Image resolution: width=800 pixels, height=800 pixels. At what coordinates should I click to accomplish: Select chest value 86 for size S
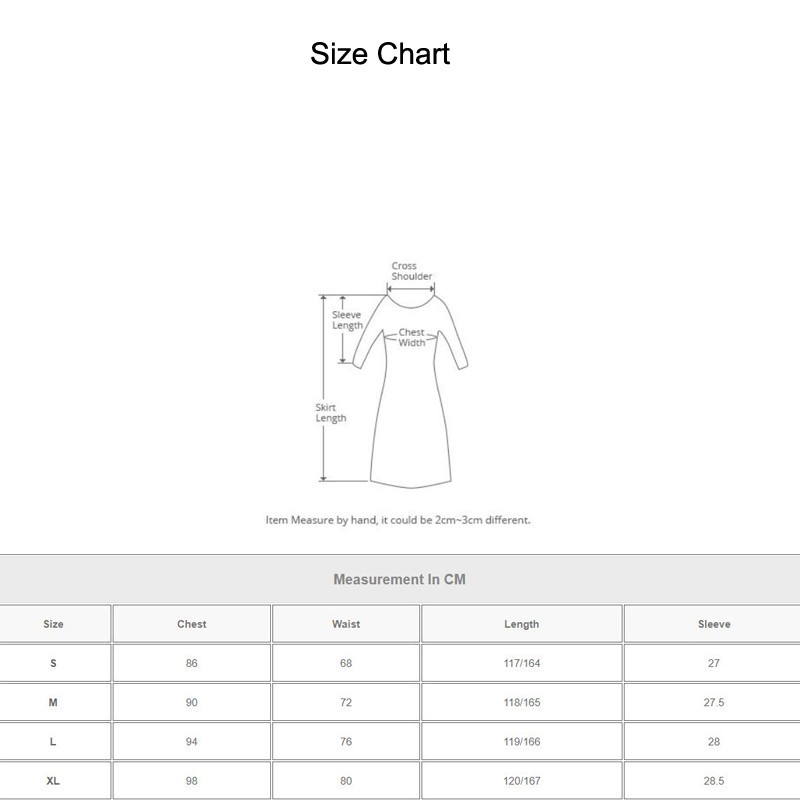pyautogui.click(x=190, y=662)
